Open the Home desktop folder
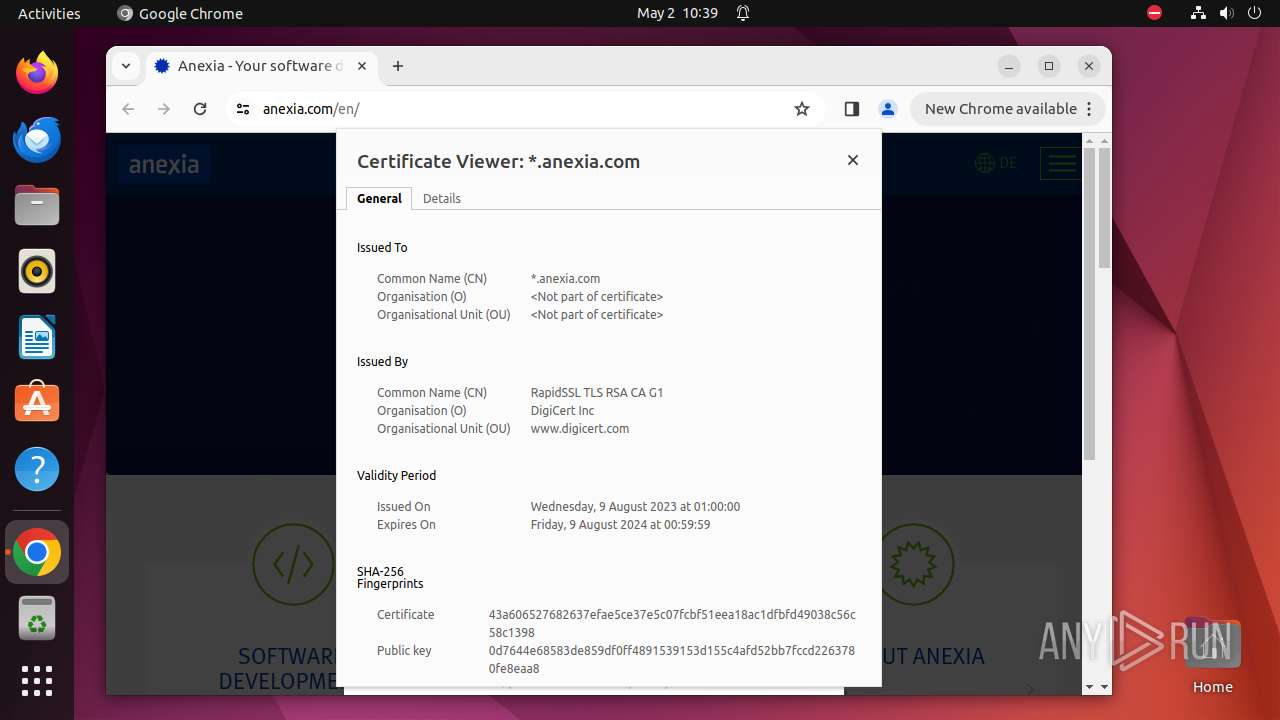 pos(1212,656)
